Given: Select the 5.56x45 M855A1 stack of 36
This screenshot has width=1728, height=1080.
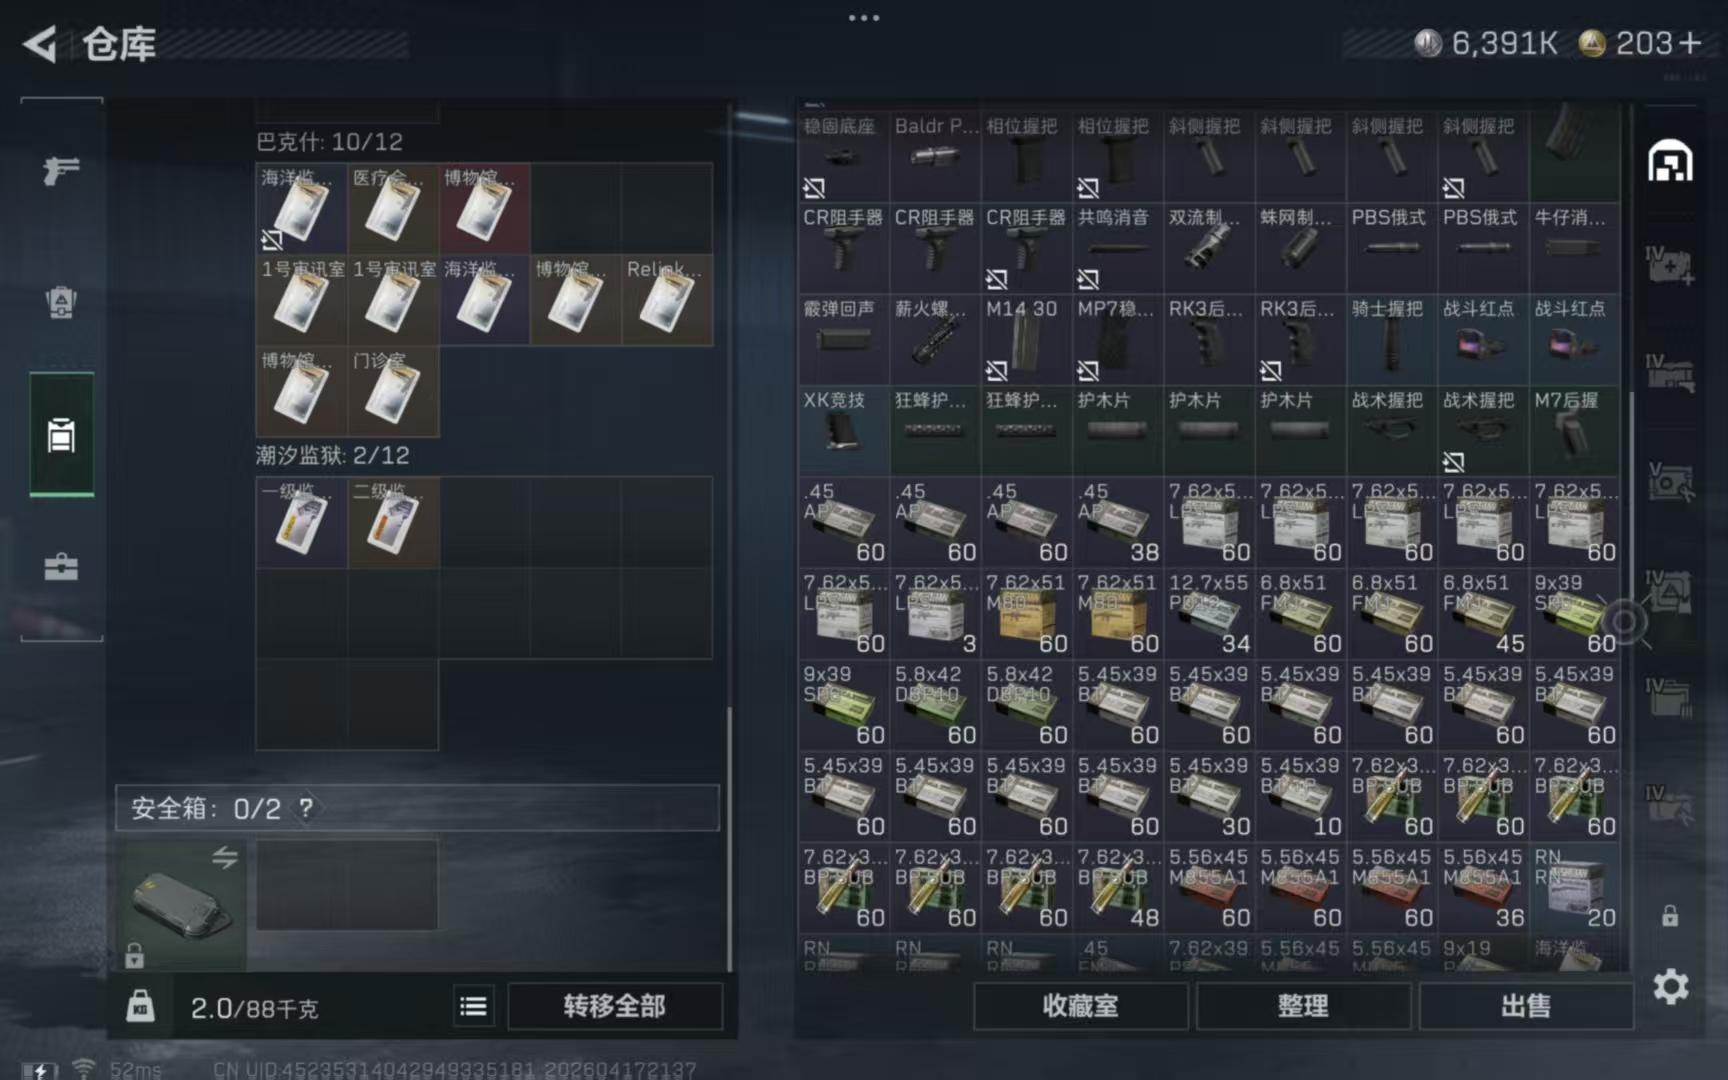Looking at the screenshot, I should click(1484, 887).
